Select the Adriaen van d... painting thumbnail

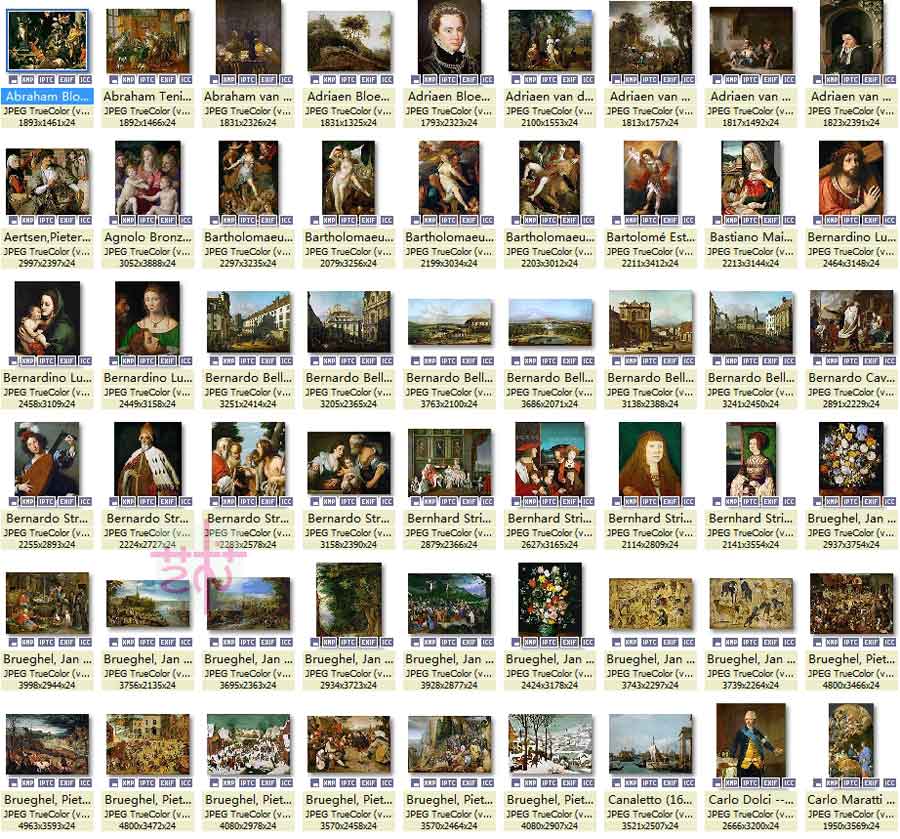click(x=550, y=41)
